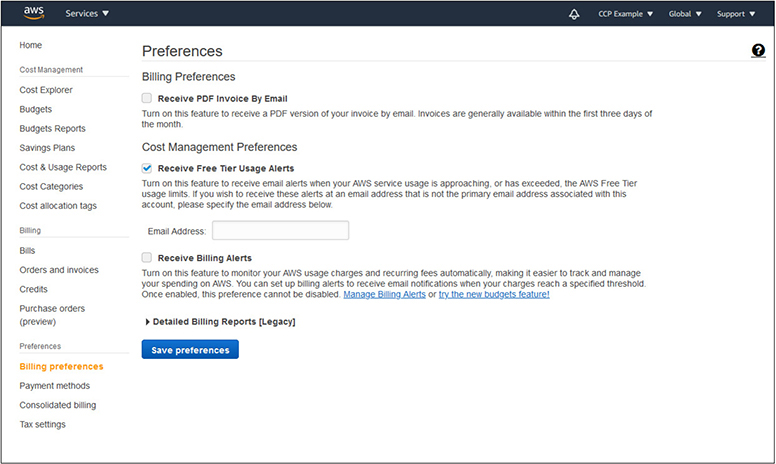Navigate to Savings Plans

click(47, 148)
